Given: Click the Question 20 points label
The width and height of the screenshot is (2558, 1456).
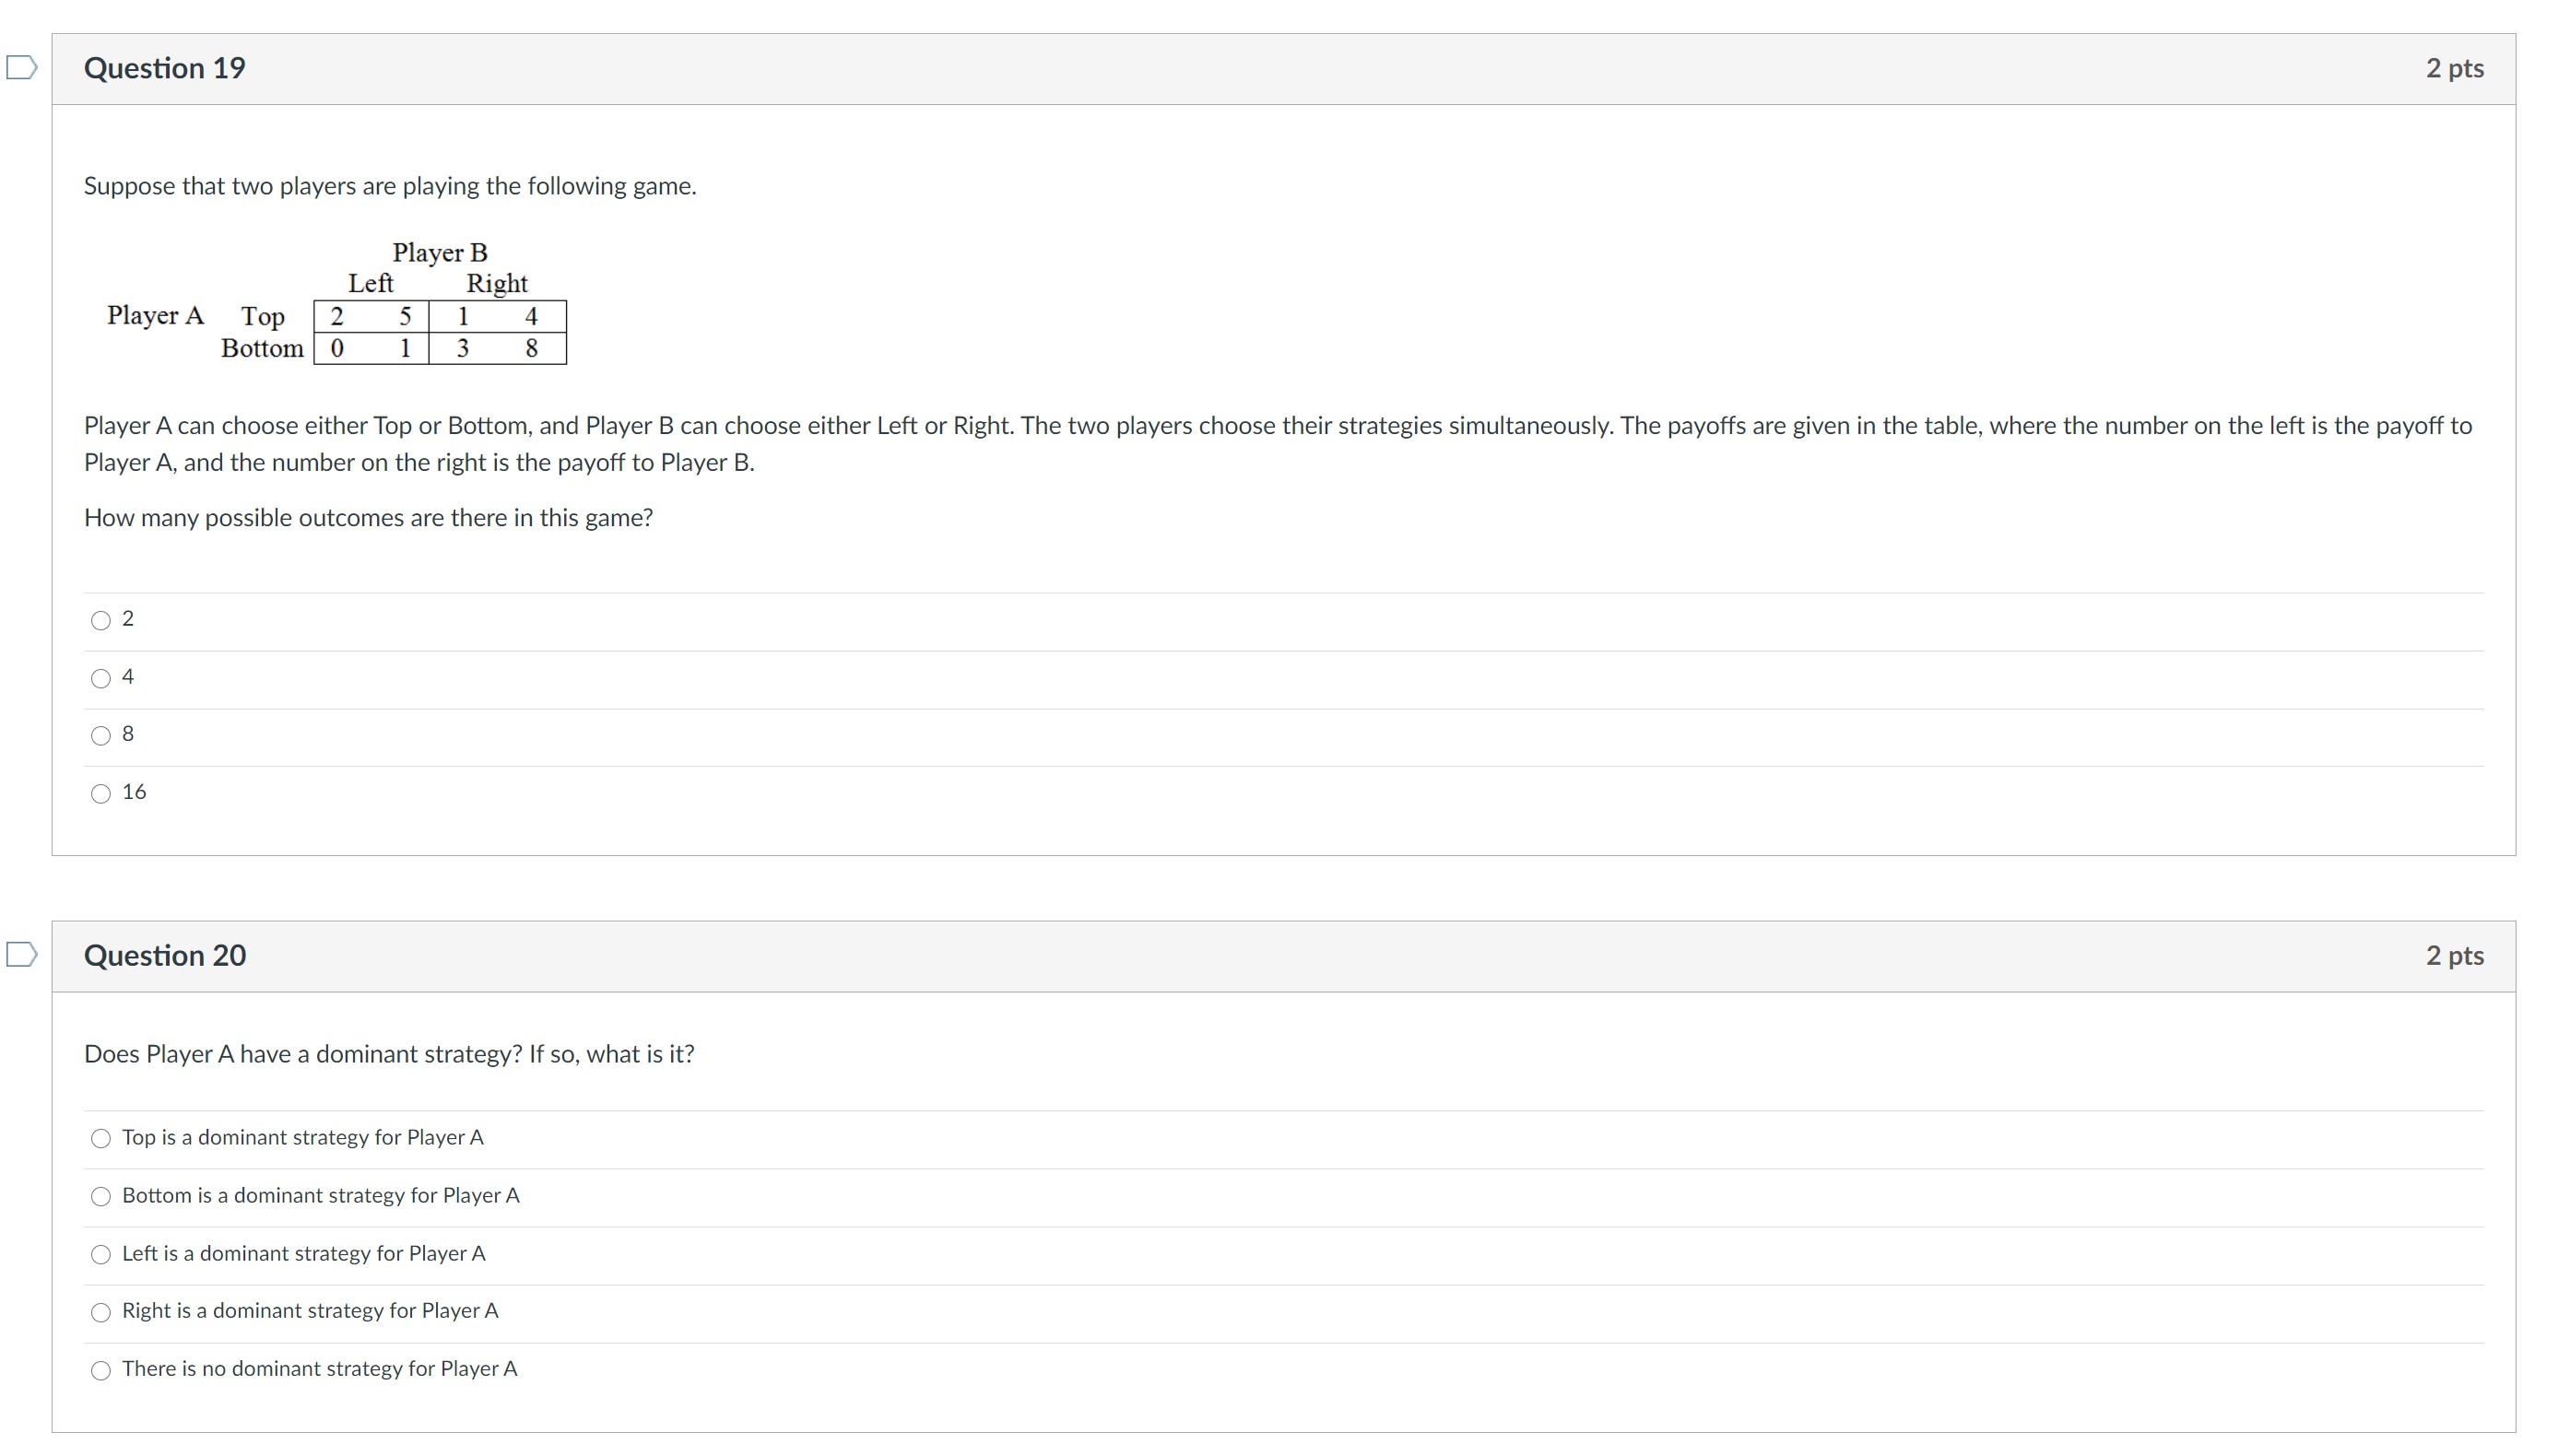Looking at the screenshot, I should tap(2454, 956).
